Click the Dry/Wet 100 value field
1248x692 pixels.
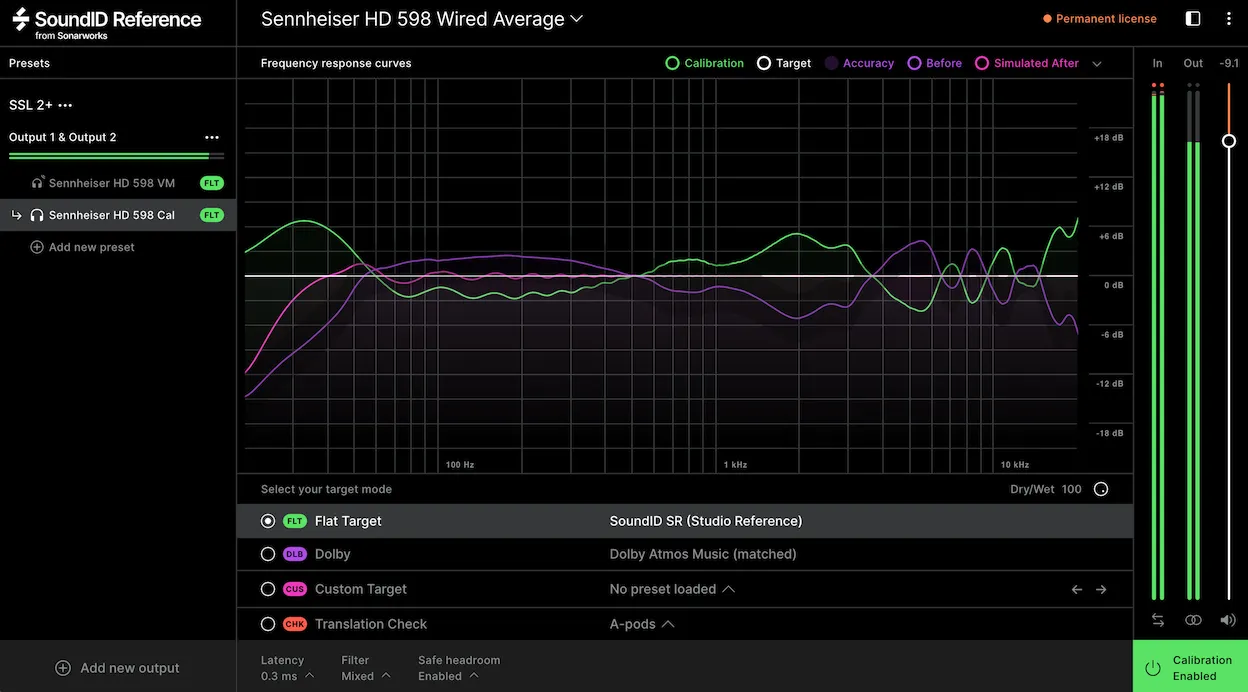(1071, 489)
